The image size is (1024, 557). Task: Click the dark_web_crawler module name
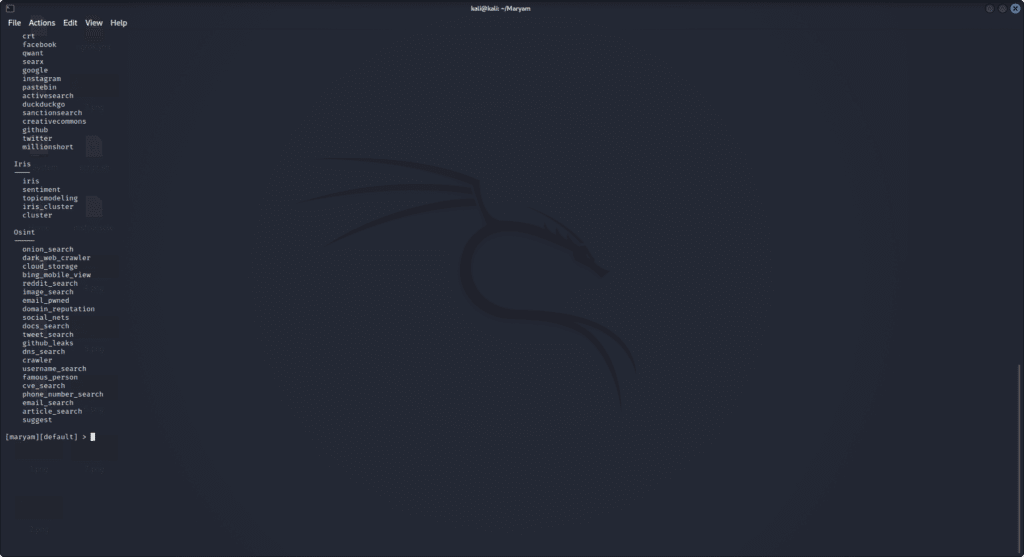coord(56,258)
